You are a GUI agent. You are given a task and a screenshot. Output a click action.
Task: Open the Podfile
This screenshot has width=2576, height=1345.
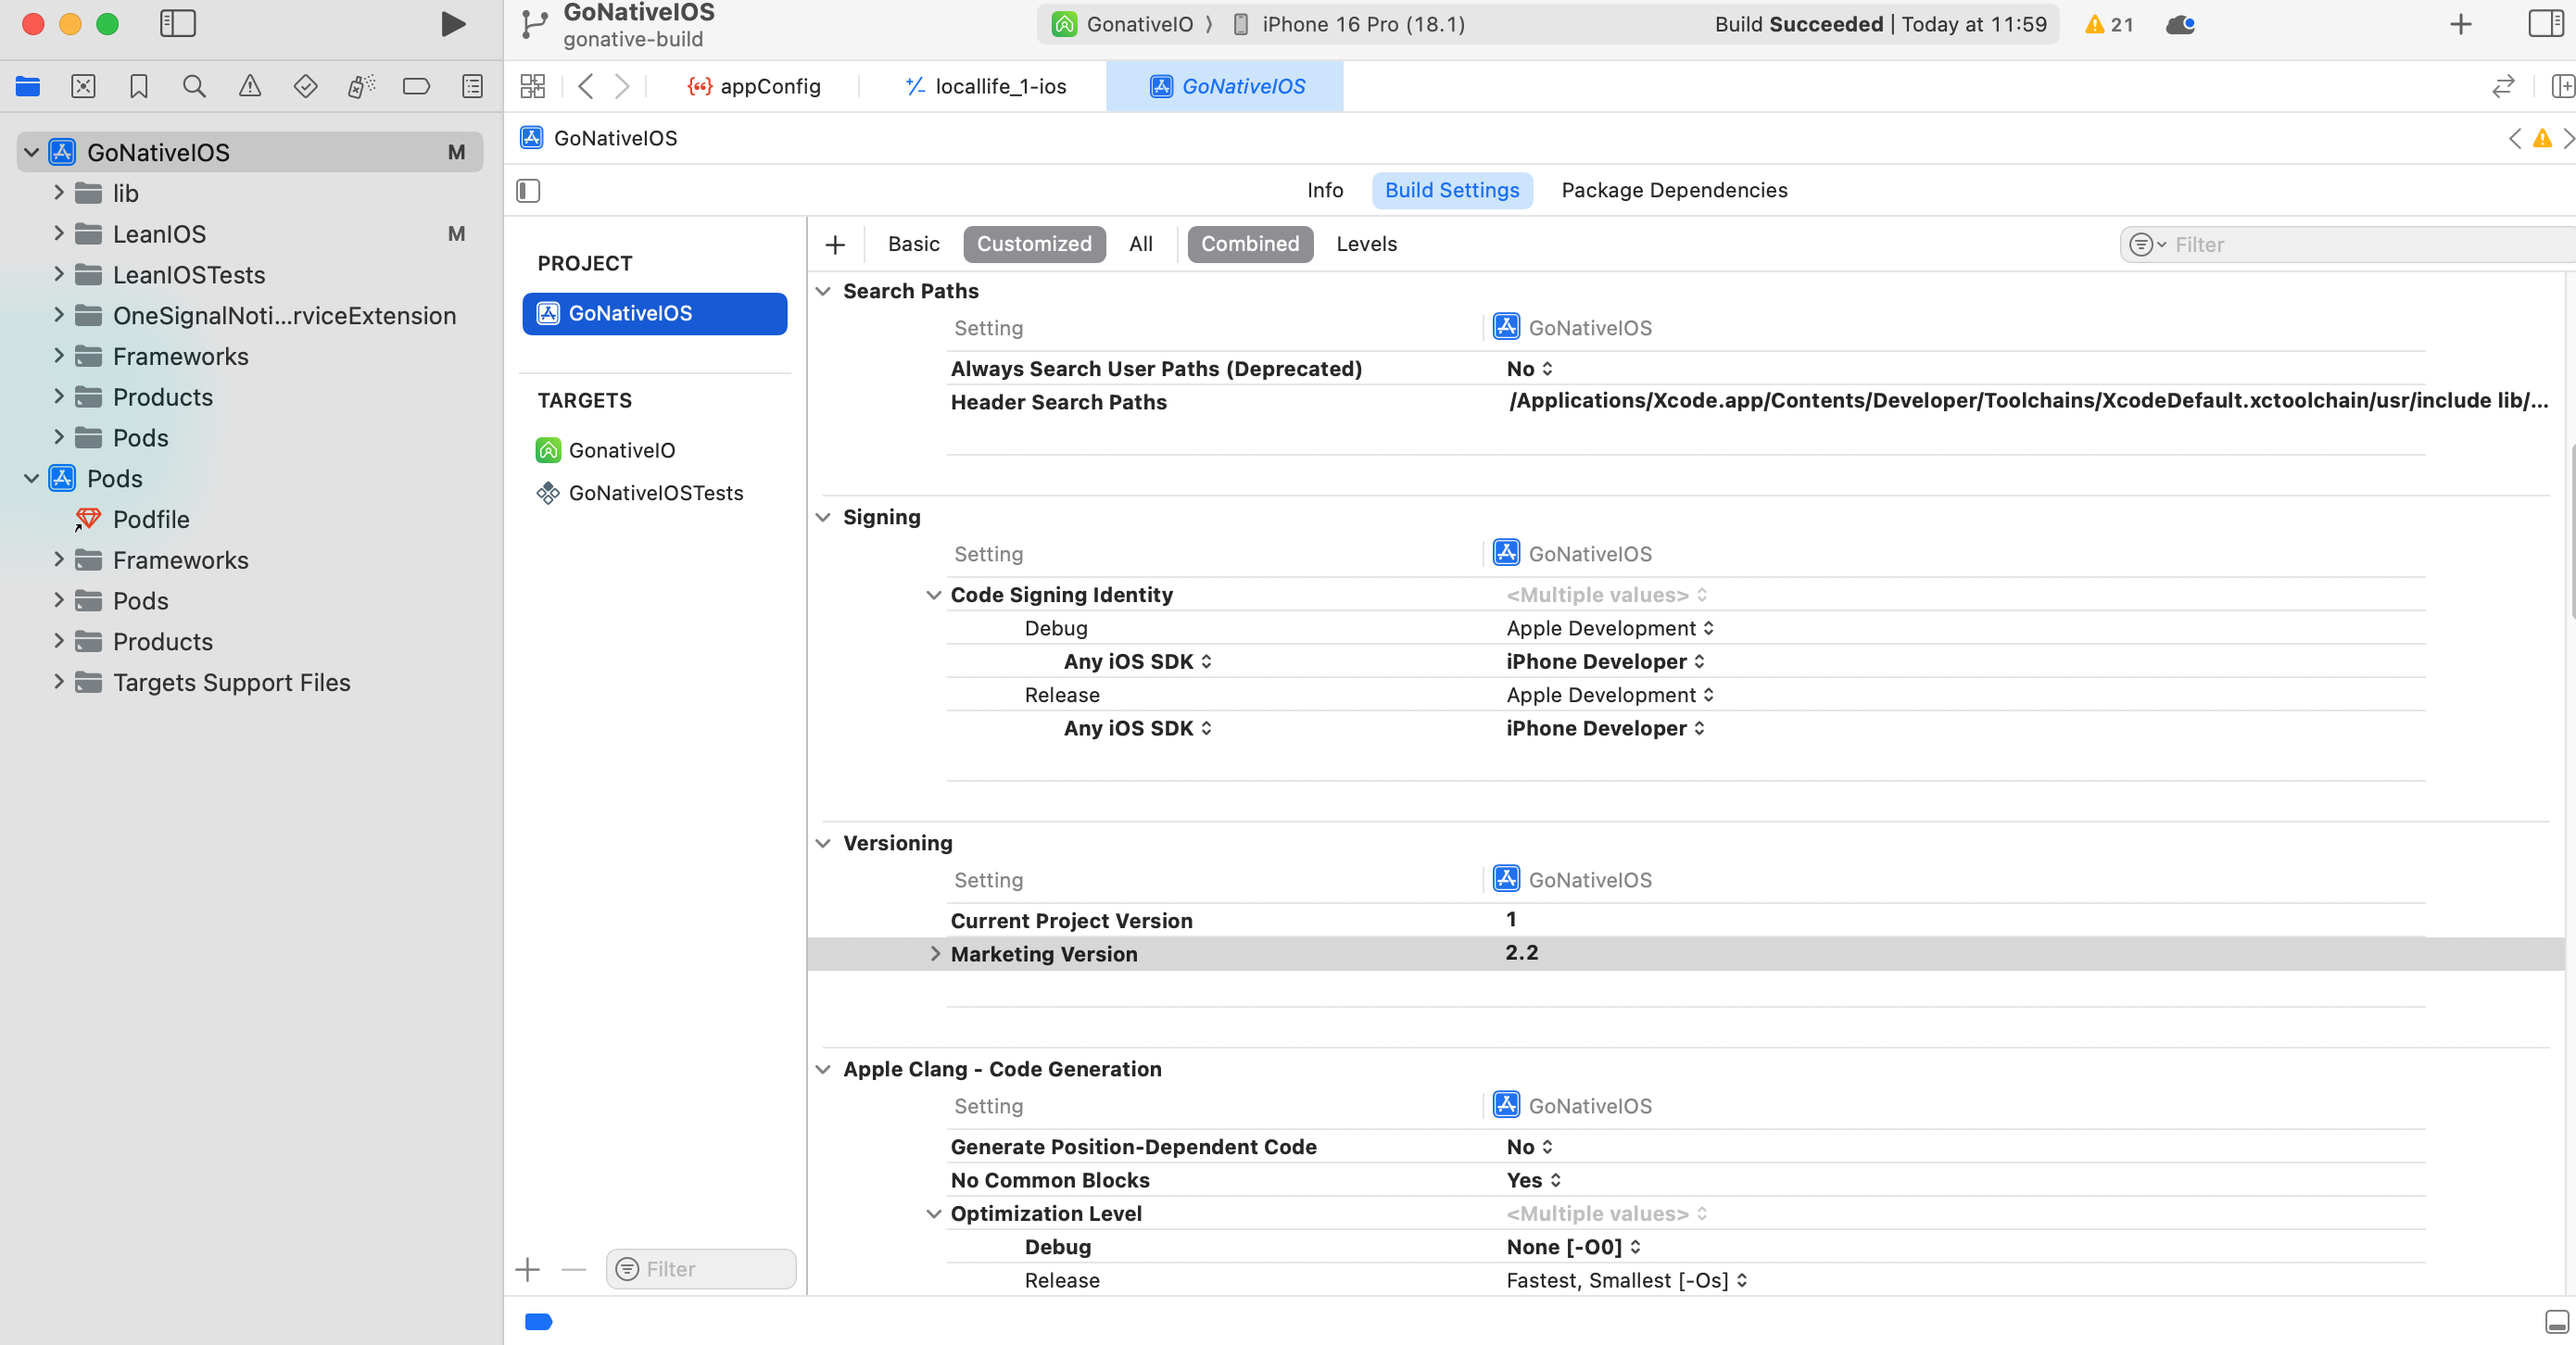pos(150,520)
